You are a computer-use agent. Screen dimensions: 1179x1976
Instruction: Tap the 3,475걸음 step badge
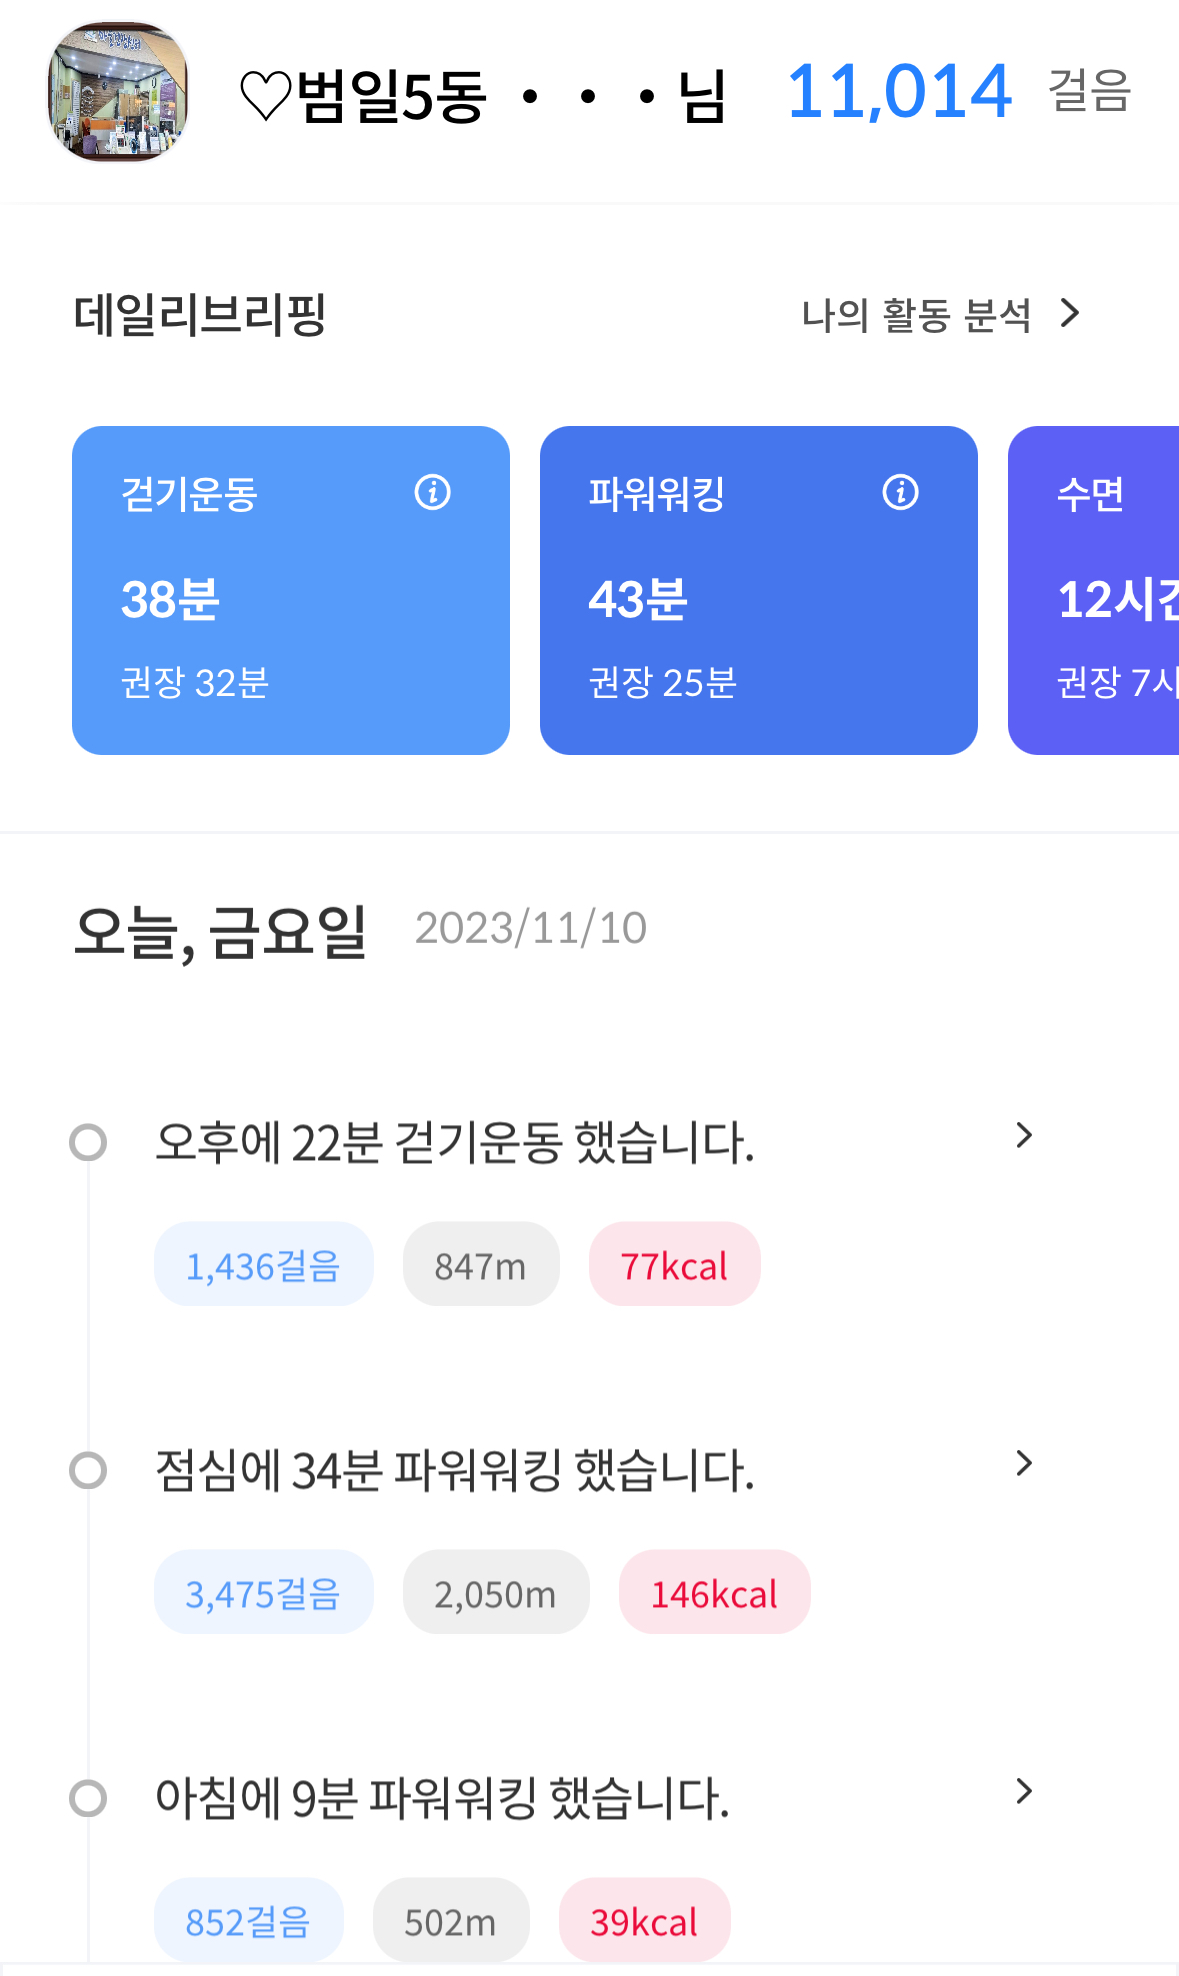[x=263, y=1593]
